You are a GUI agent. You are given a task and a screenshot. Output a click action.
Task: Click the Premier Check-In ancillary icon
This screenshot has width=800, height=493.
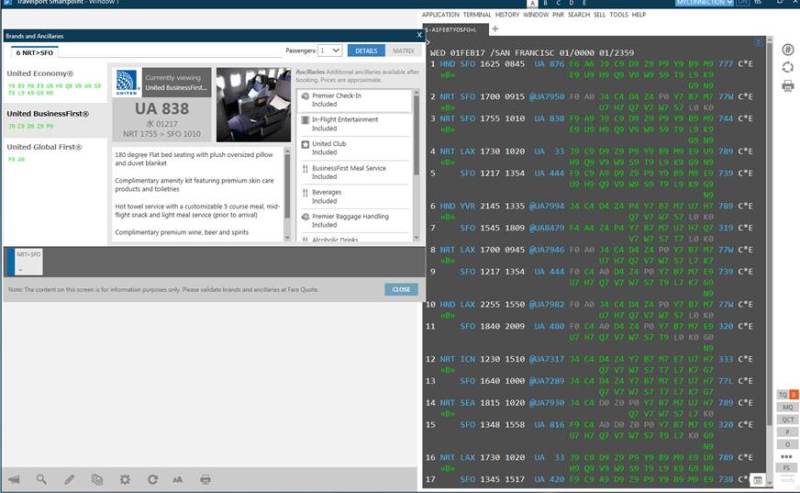point(305,96)
